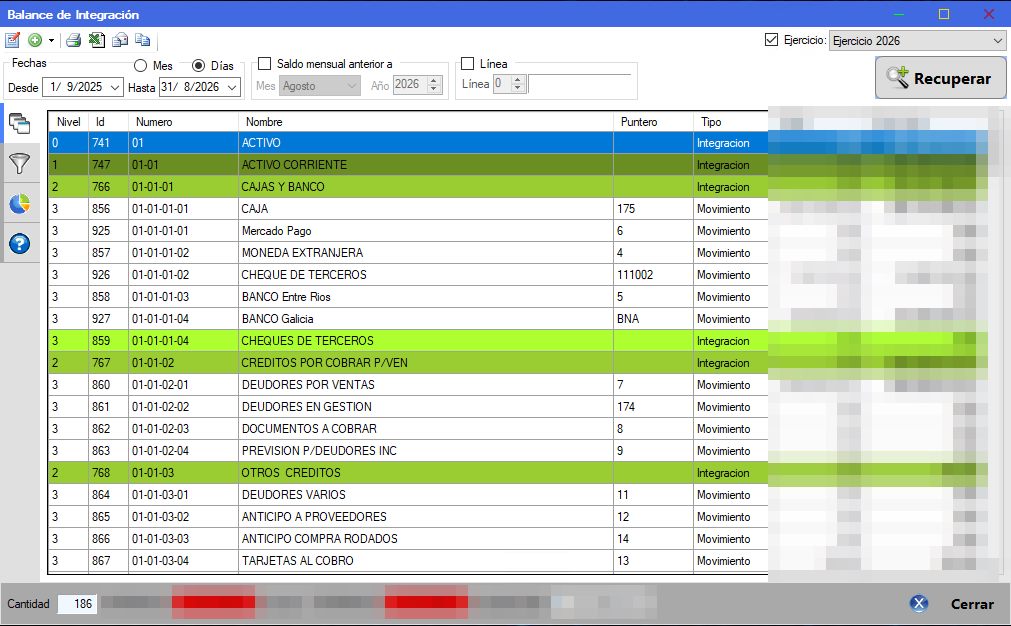This screenshot has width=1011, height=626.
Task: Print the balance with the printer icon
Action: pyautogui.click(x=74, y=40)
